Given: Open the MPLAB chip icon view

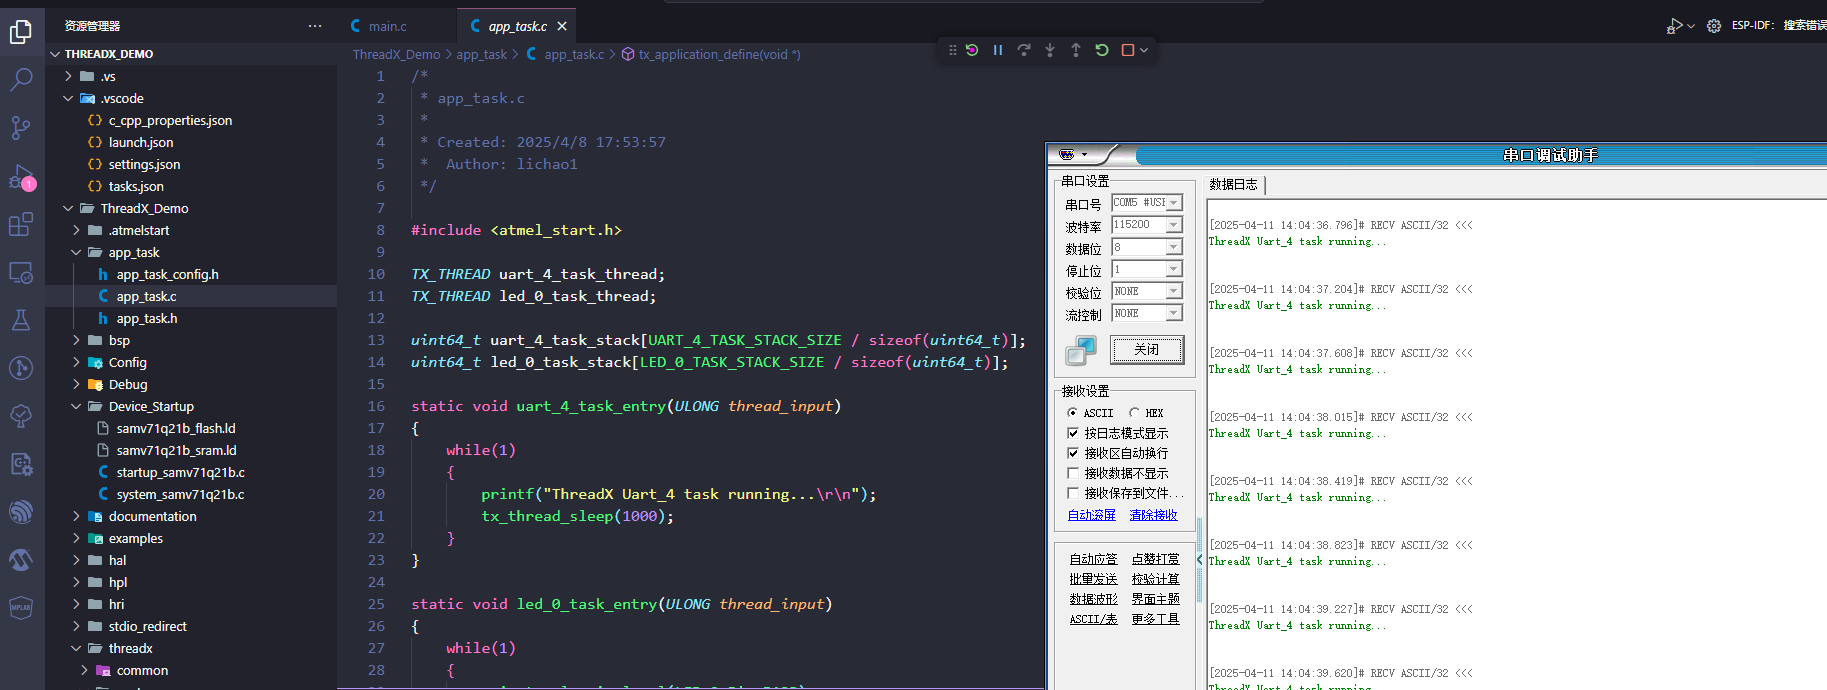Looking at the screenshot, I should (x=21, y=607).
